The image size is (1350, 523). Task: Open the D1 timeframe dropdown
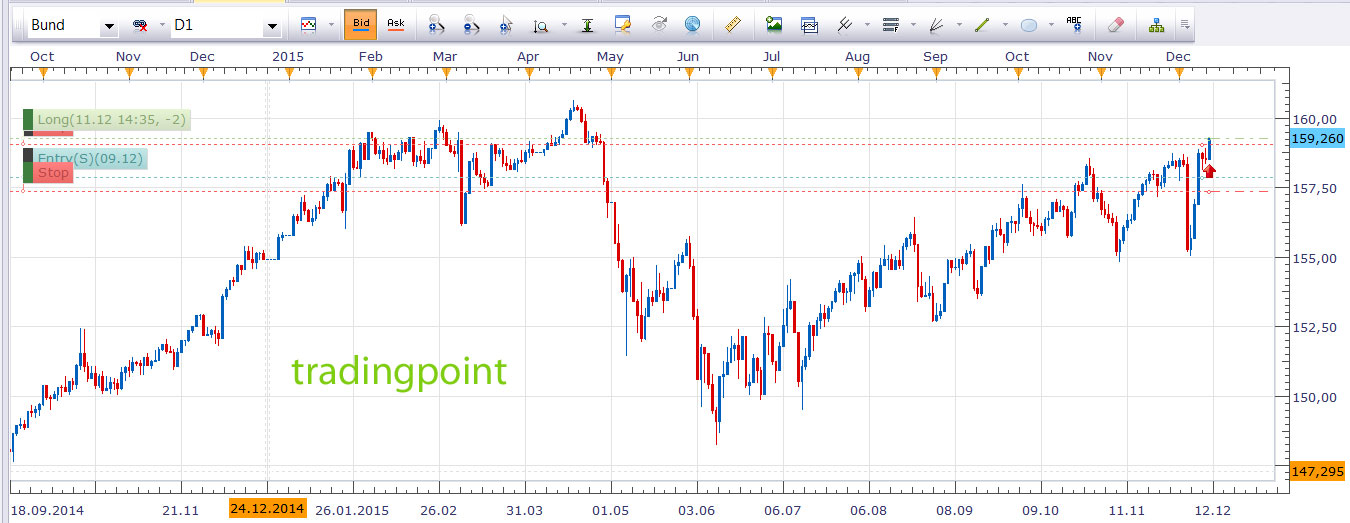[271, 26]
